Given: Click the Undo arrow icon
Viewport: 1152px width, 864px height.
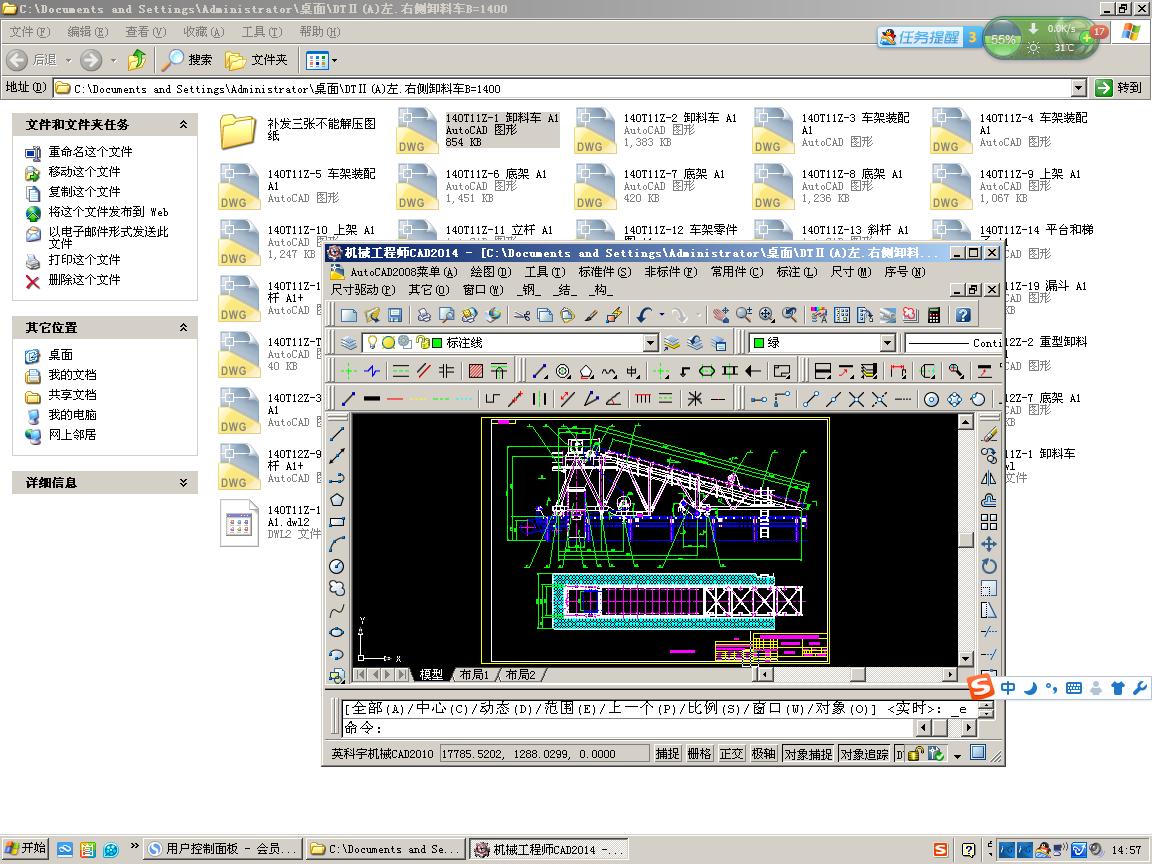Looking at the screenshot, I should tap(645, 315).
